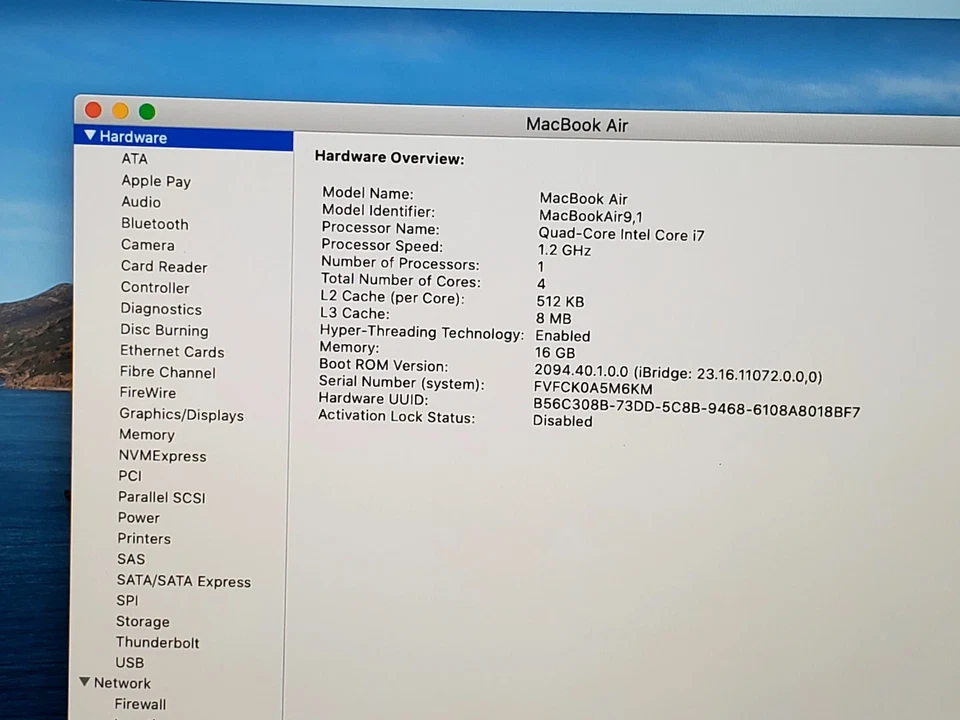Click the Boot ROM Version value

point(678,373)
